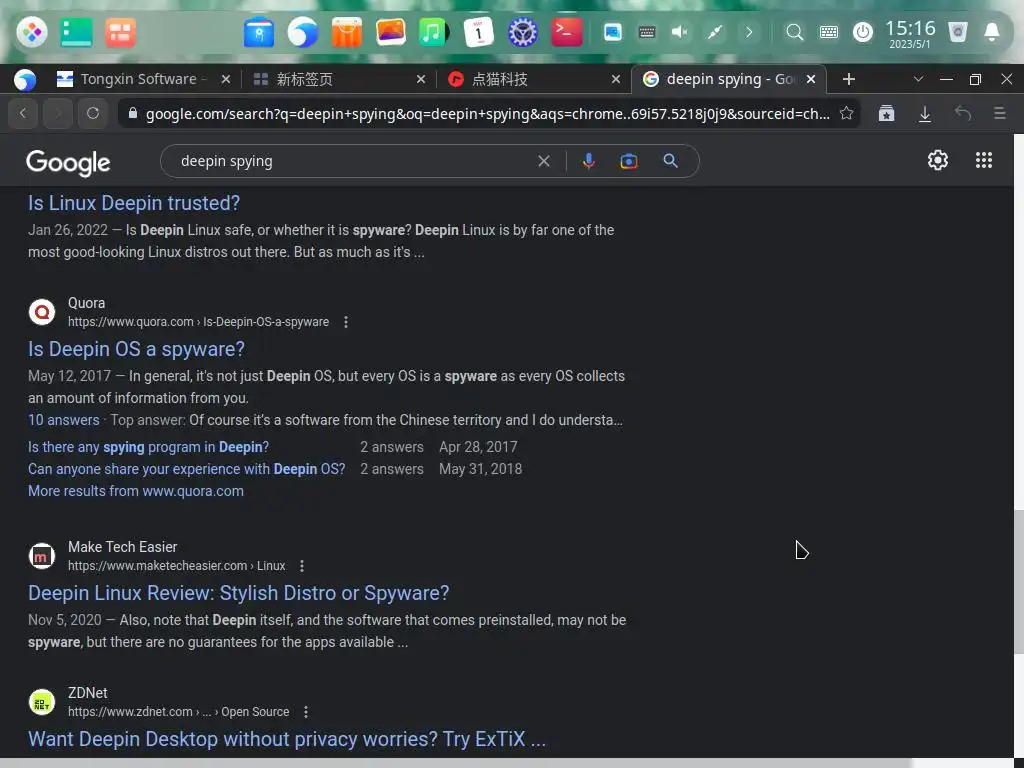Open the Calendar app in dock
The image size is (1024, 768).
coord(478,32)
